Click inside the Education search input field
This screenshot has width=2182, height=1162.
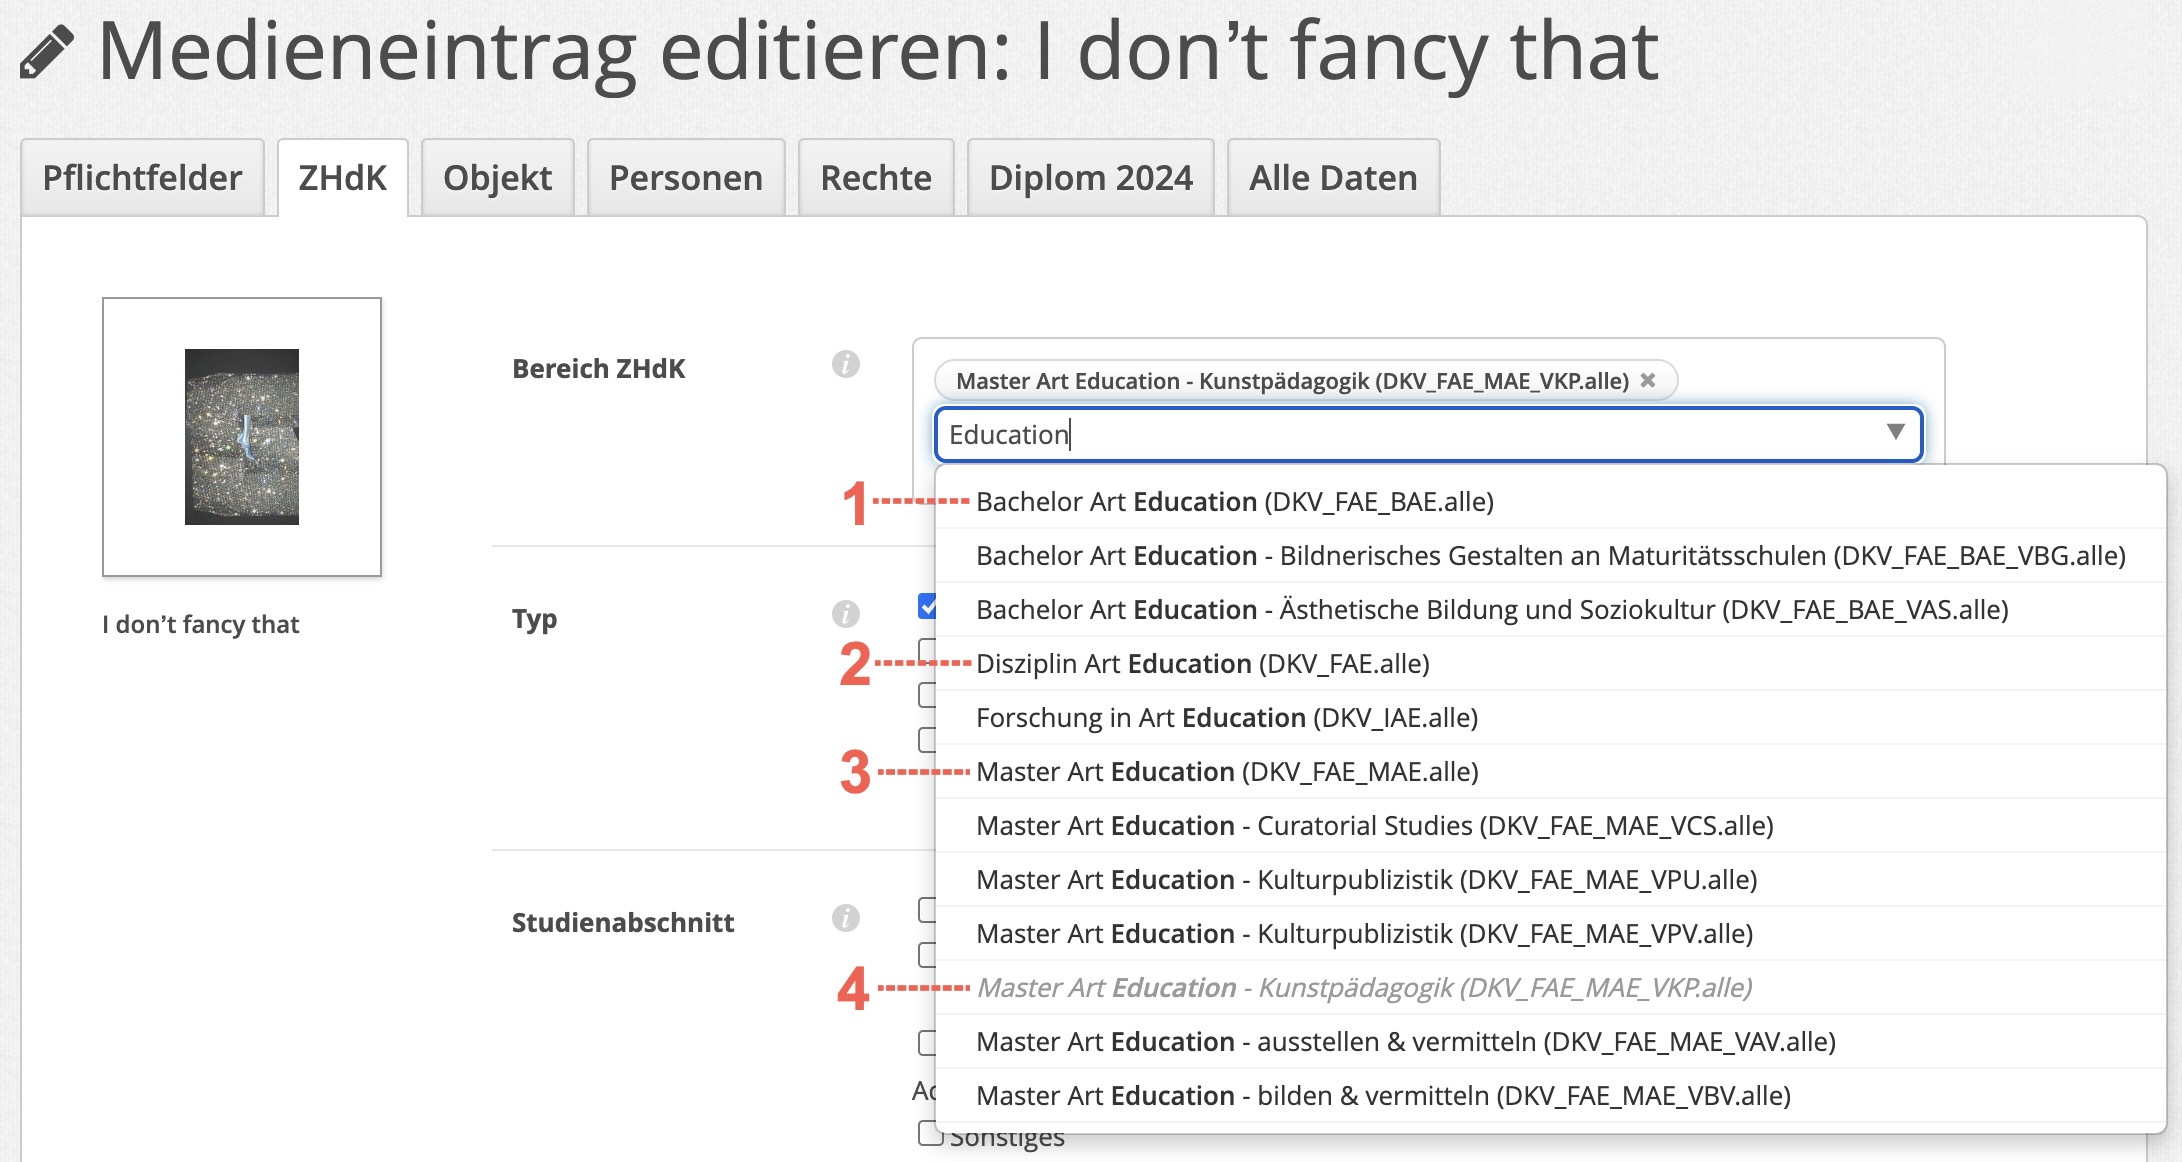point(1400,435)
